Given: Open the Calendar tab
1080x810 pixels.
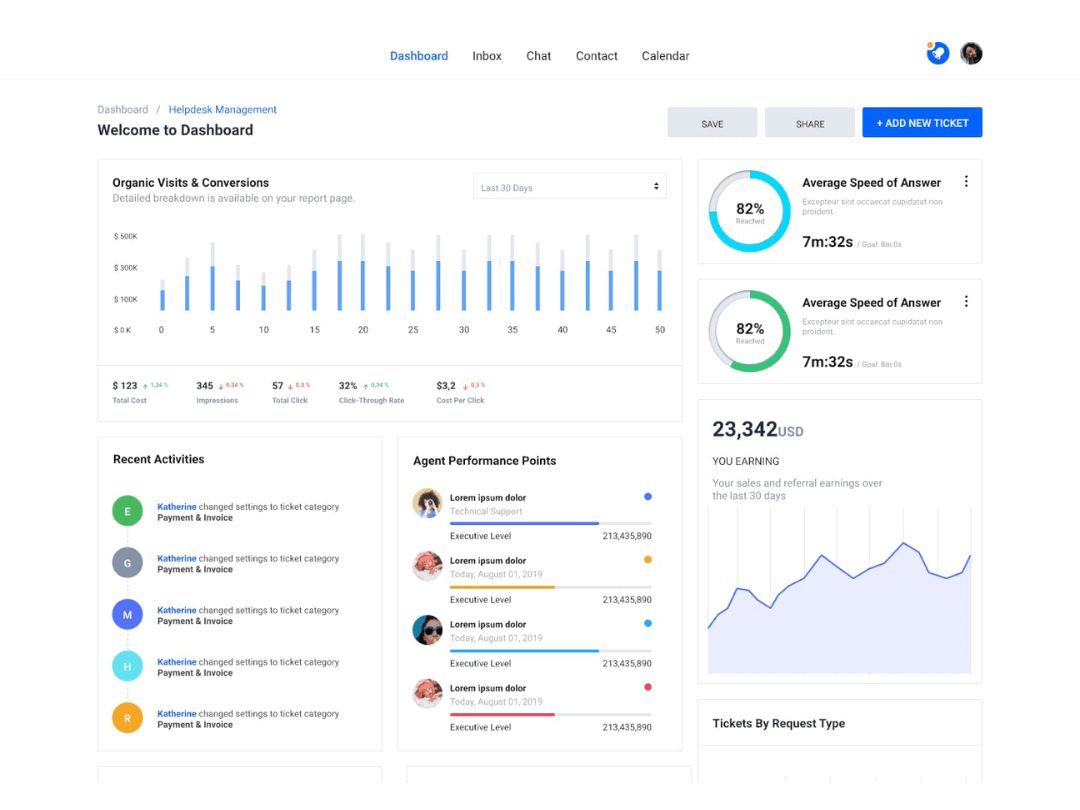Looking at the screenshot, I should (x=665, y=56).
